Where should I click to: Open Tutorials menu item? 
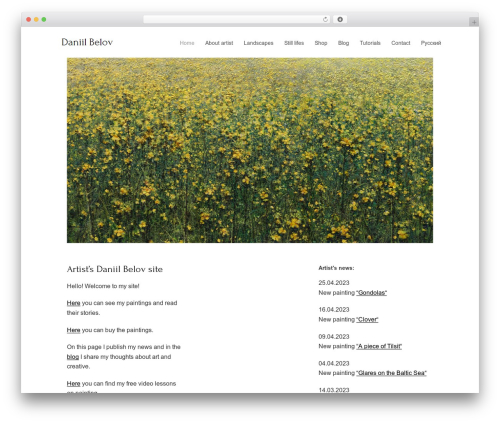(370, 43)
